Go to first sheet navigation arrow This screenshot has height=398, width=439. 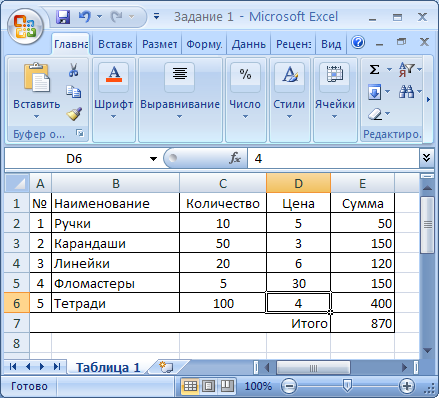click(x=13, y=367)
